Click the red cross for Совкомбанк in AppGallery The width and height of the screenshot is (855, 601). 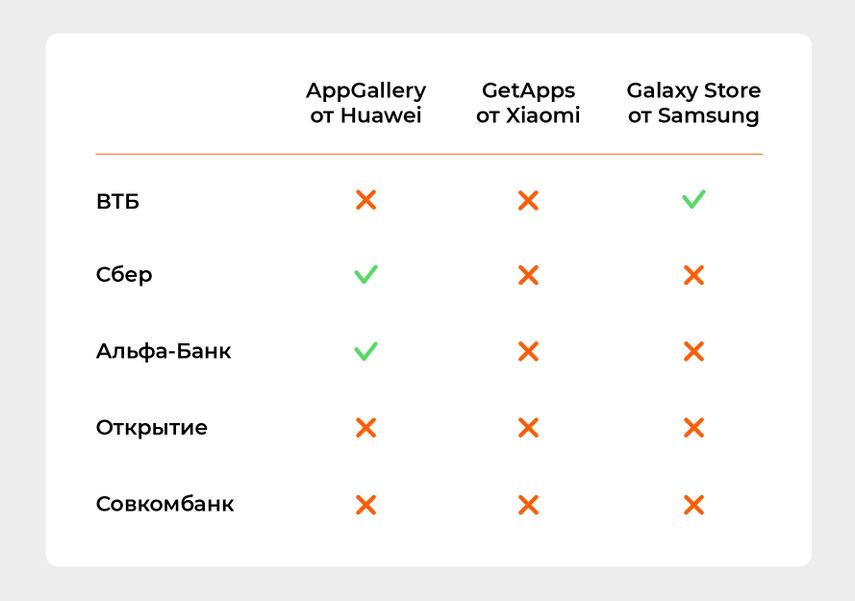tap(366, 504)
